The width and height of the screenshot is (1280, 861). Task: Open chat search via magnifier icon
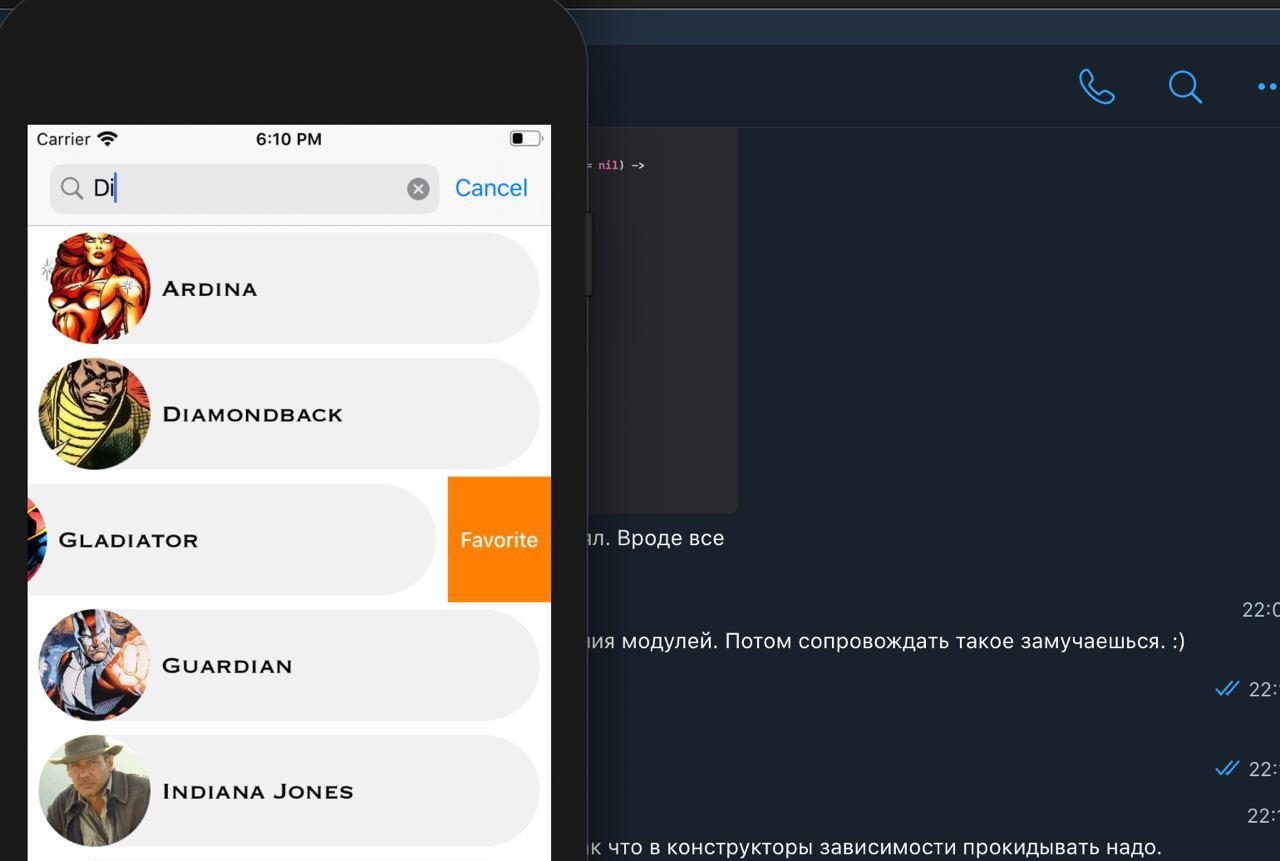(1185, 87)
